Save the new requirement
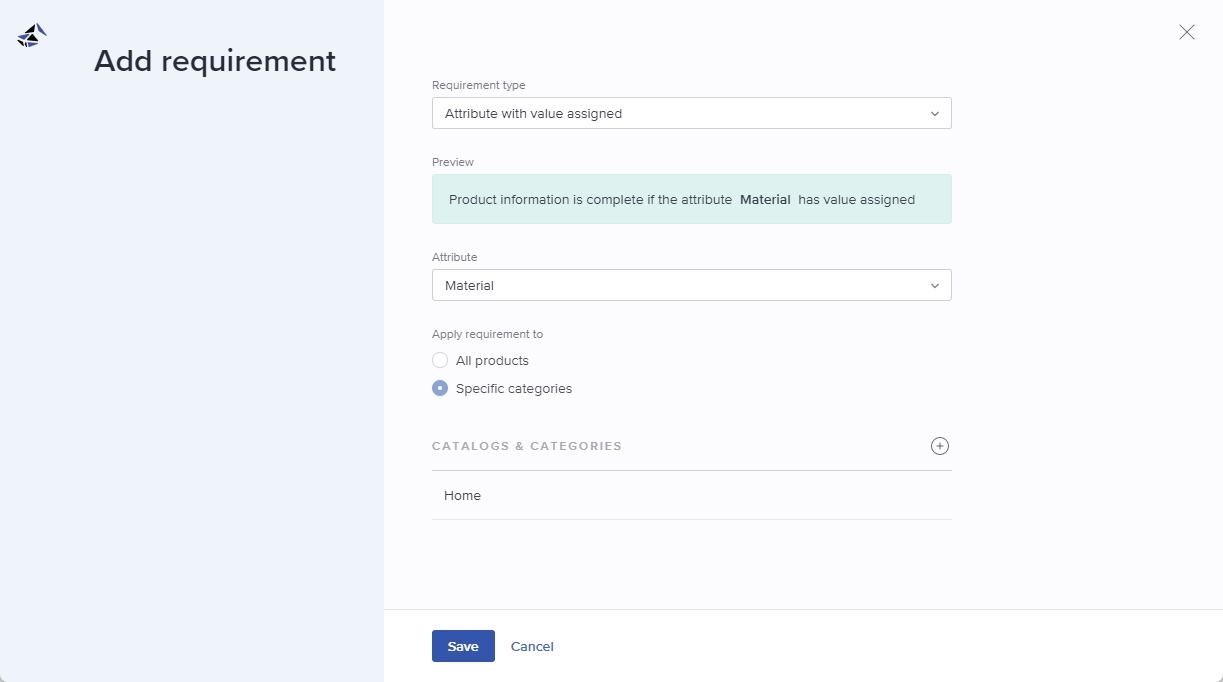This screenshot has width=1223, height=682. [x=463, y=646]
